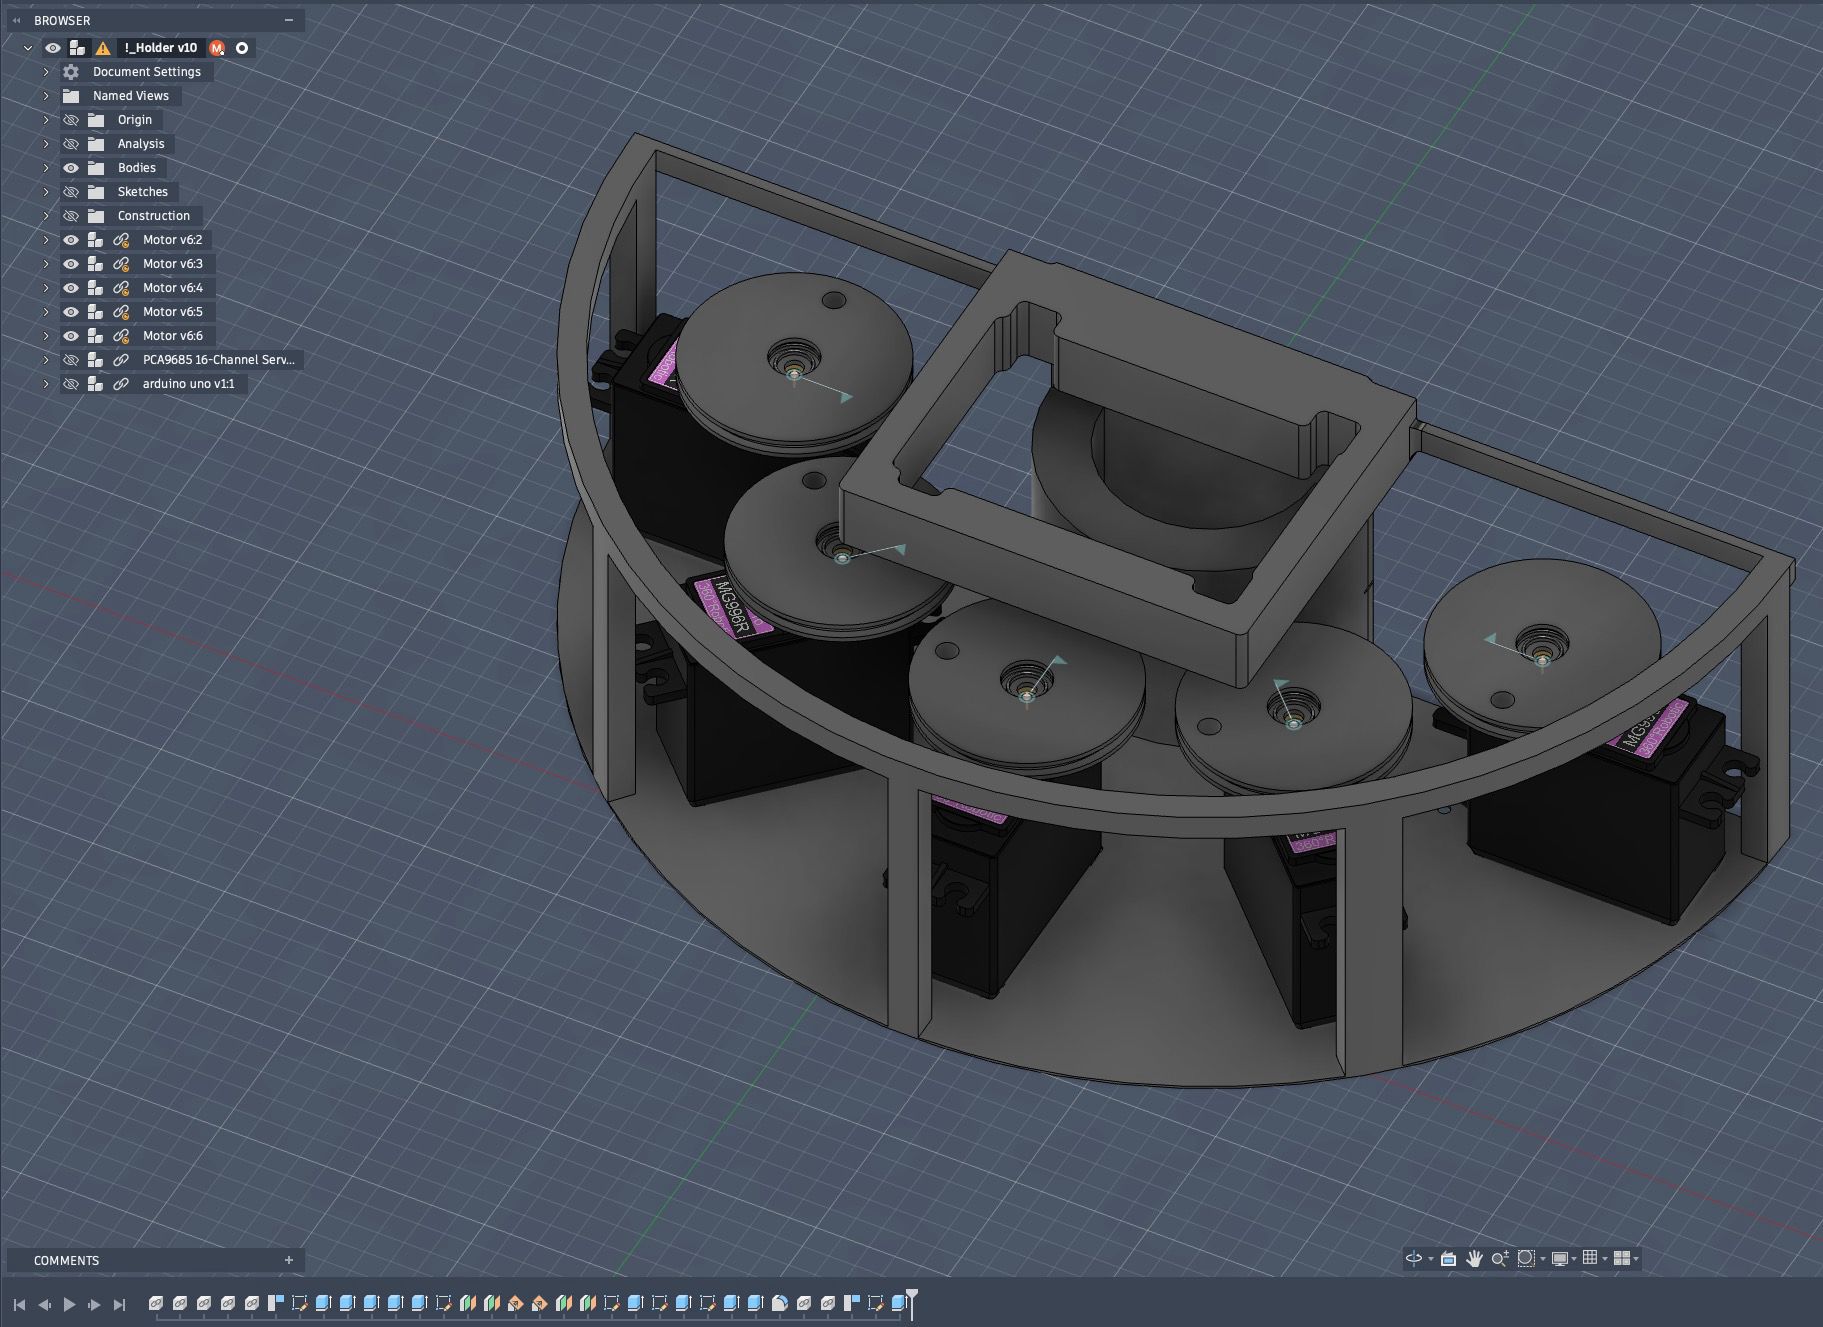This screenshot has width=1823, height=1327.
Task: Select Motor v6:4 in browser tree
Action: (172, 288)
